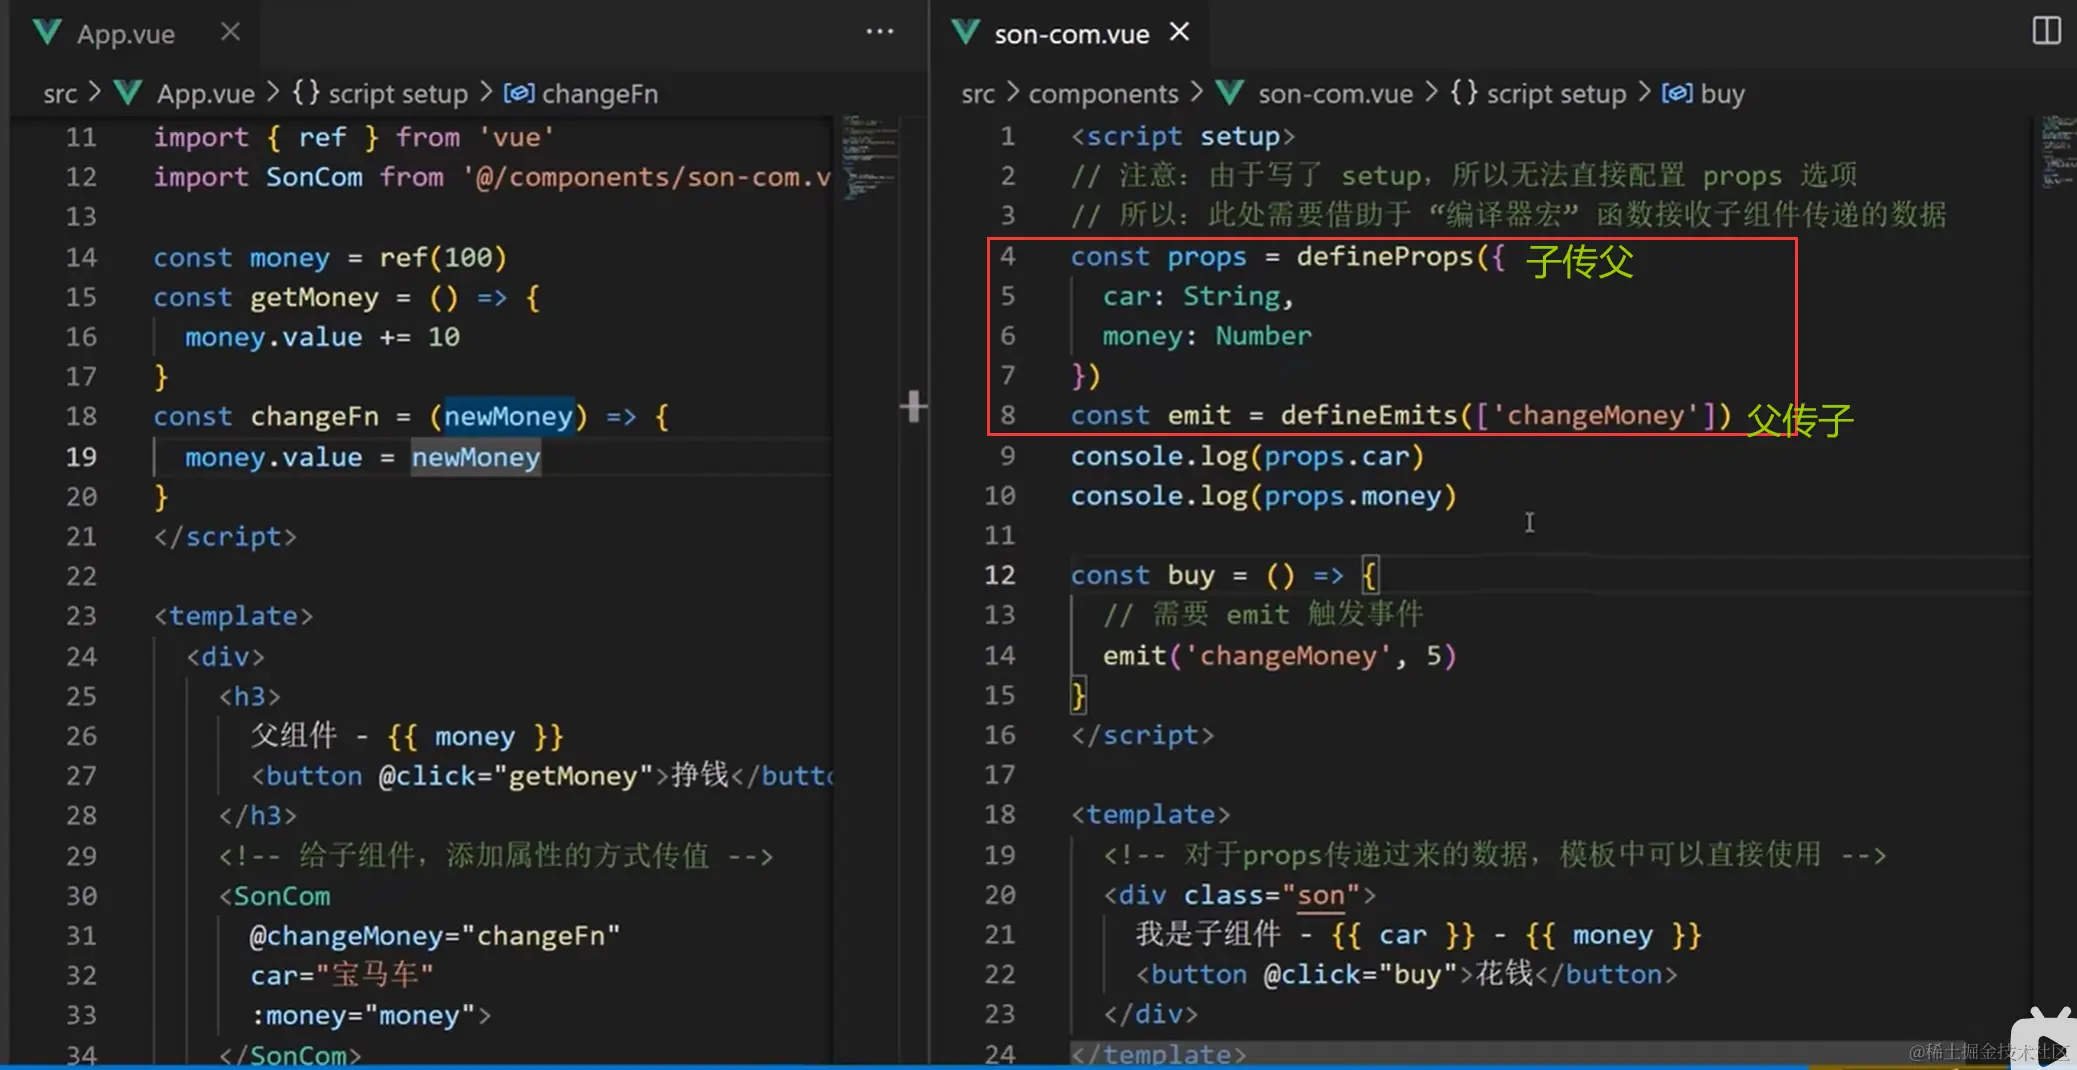This screenshot has width=2077, height=1070.
Task: Switch to the App.vue editor tab
Action: point(126,34)
